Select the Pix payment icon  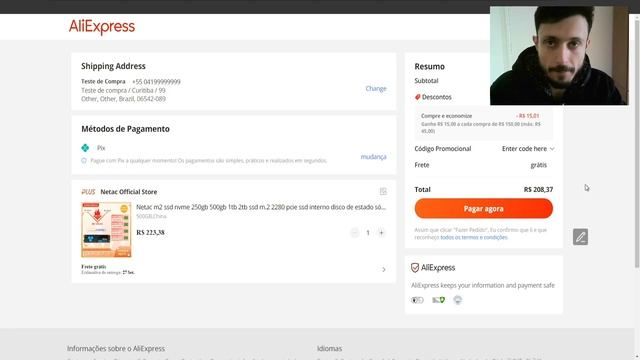pos(85,148)
